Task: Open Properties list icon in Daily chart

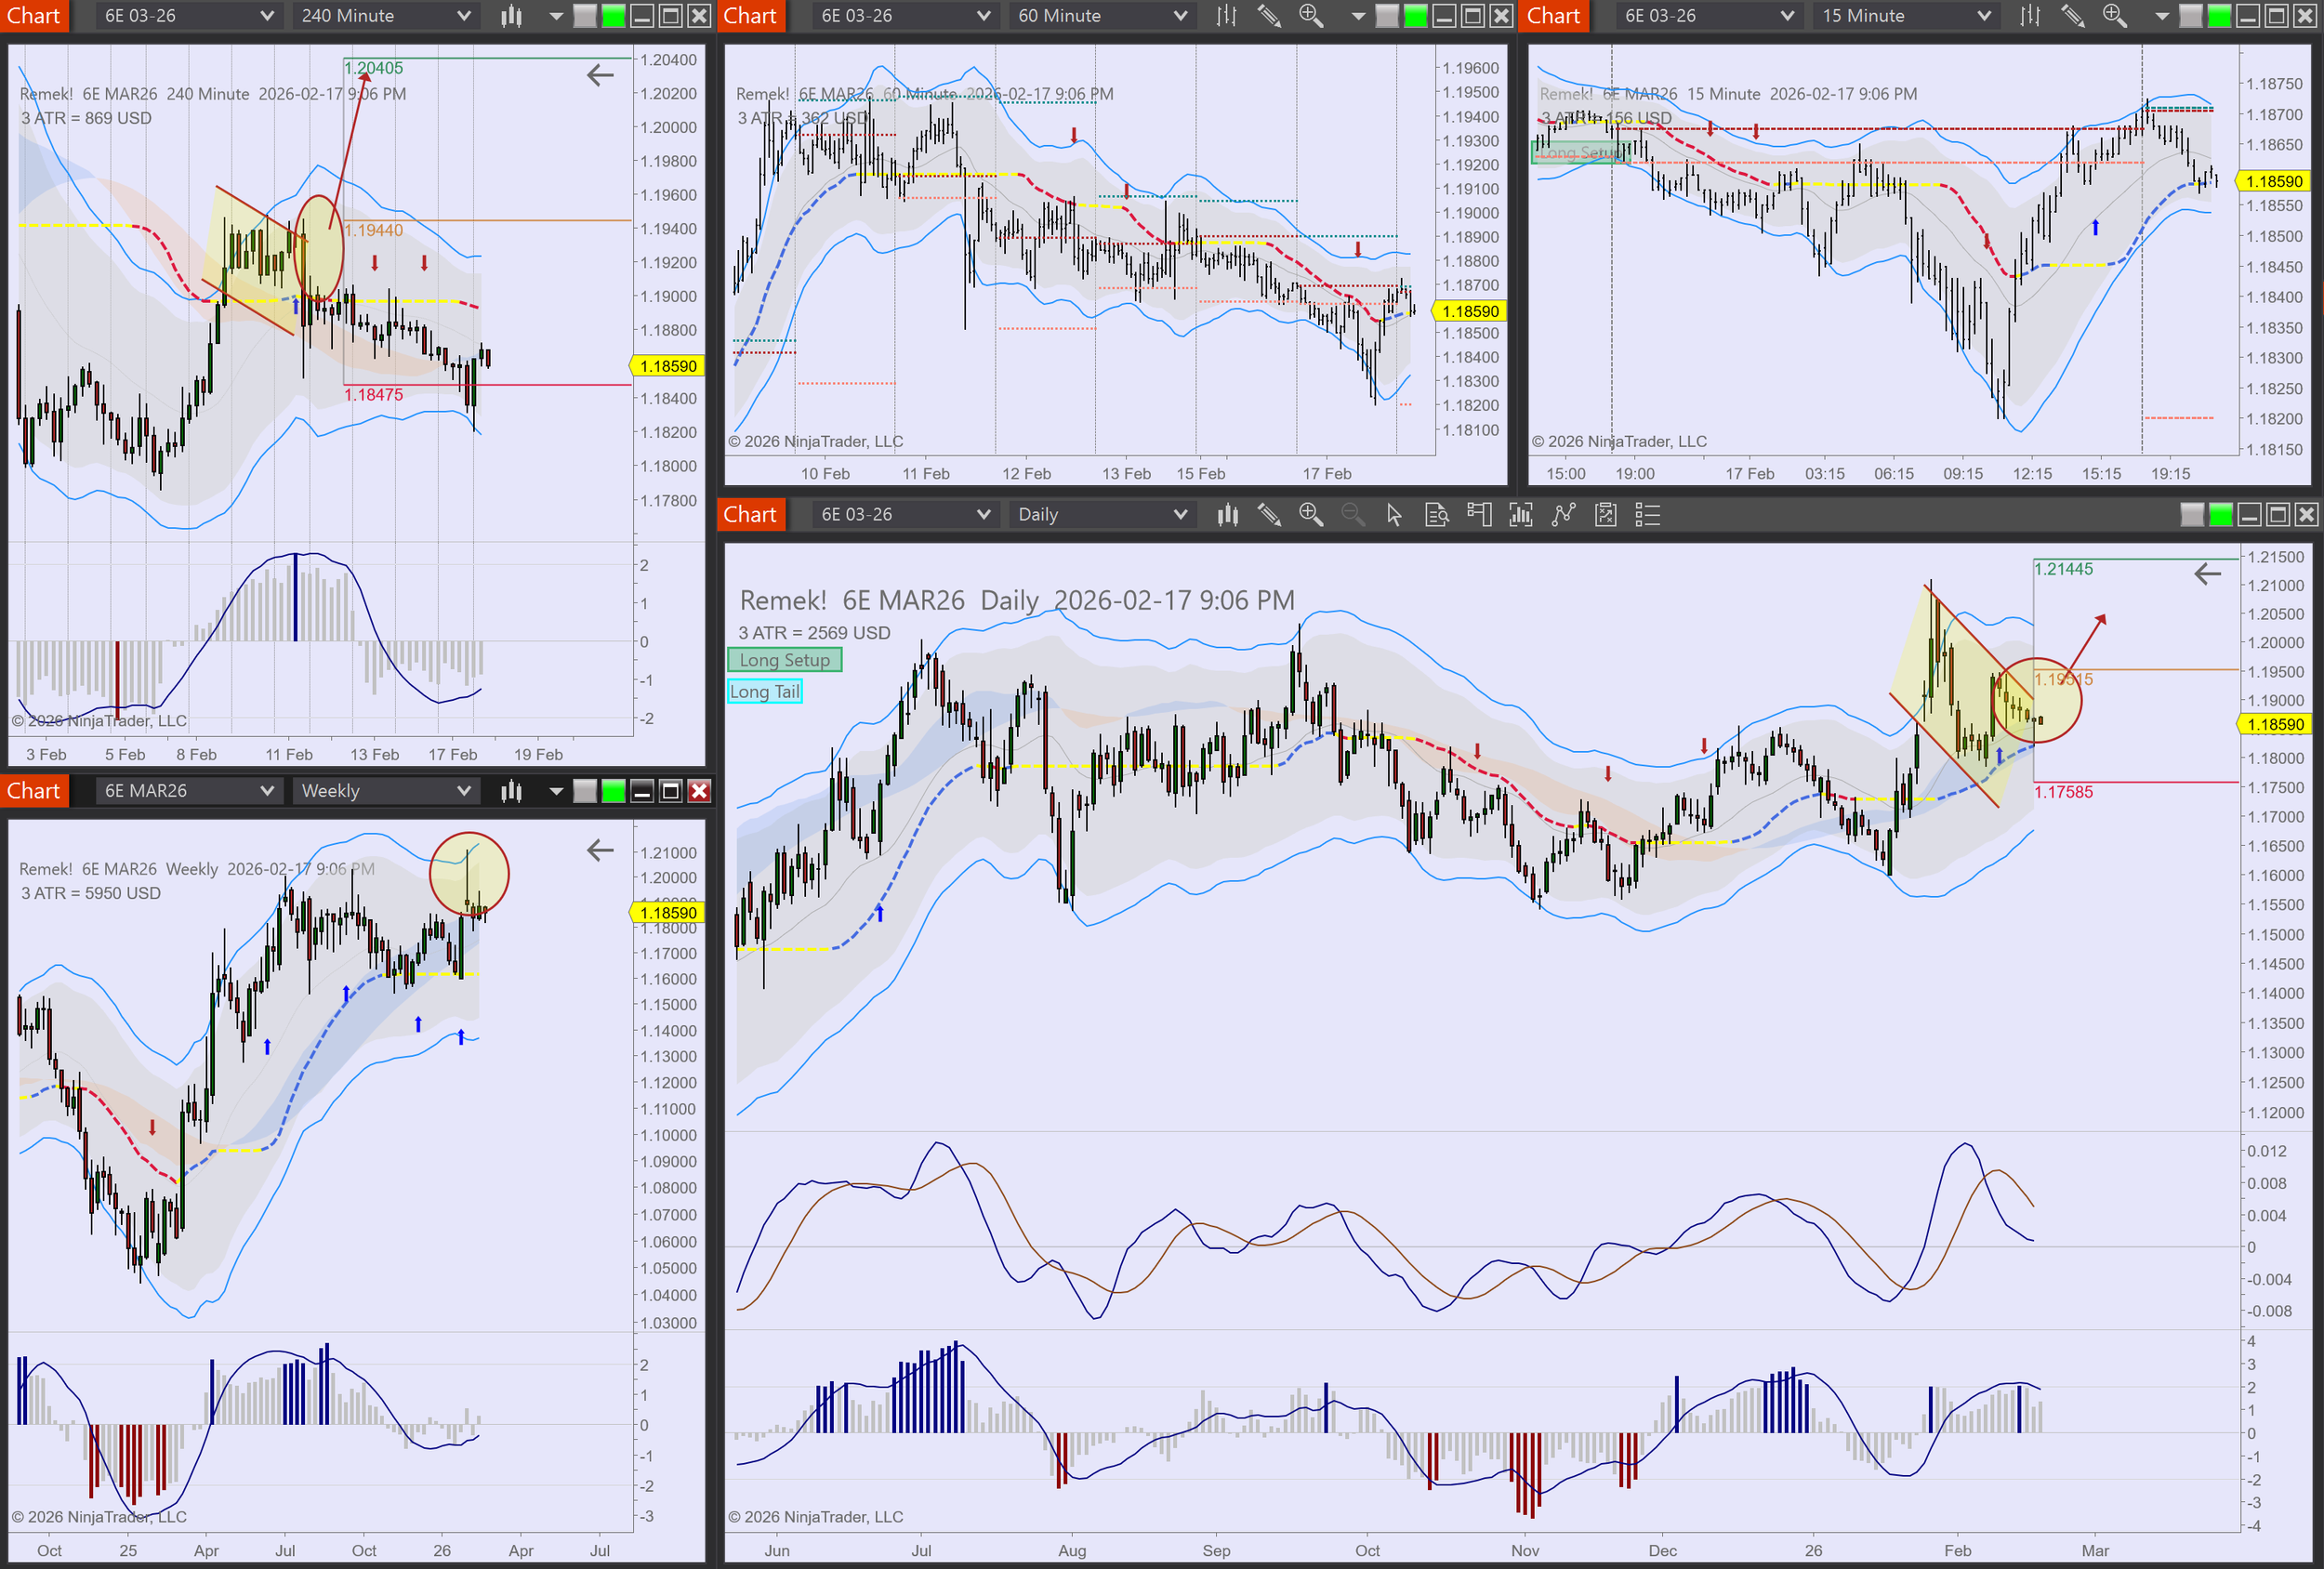Action: click(1647, 515)
